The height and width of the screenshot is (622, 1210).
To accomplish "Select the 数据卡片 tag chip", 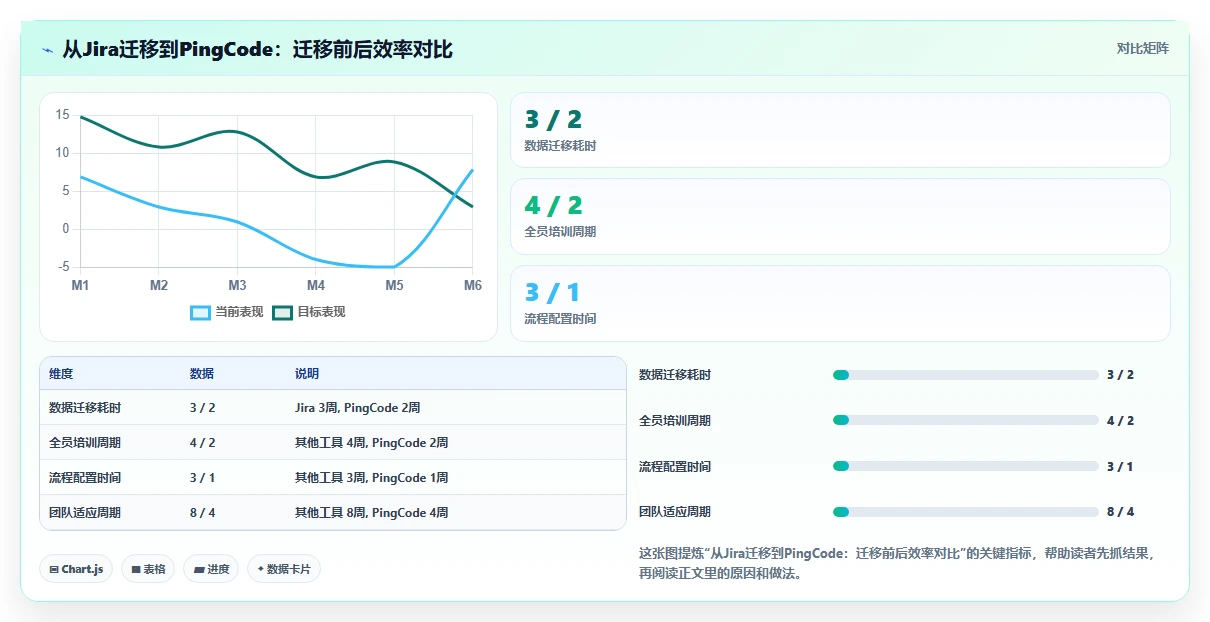I will tap(284, 569).
